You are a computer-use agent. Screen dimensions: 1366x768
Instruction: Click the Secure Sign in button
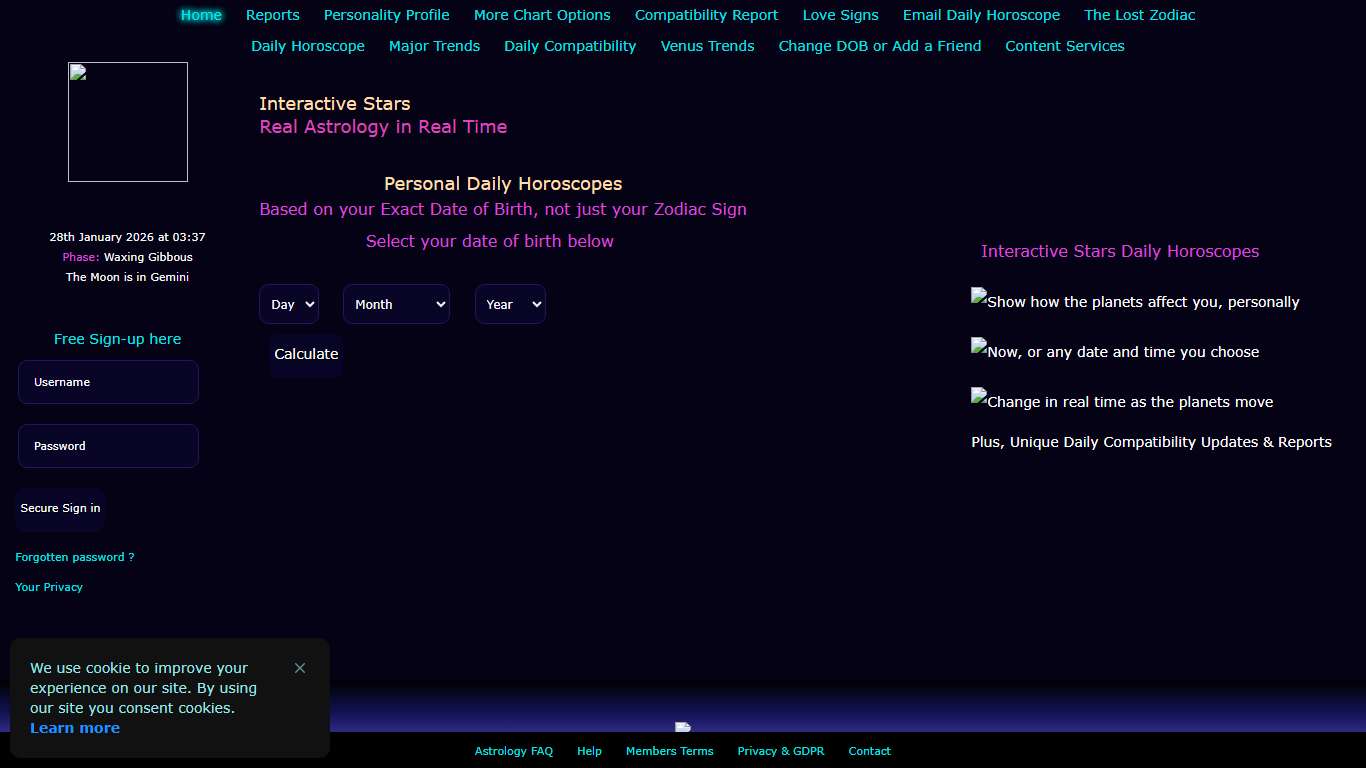point(60,508)
